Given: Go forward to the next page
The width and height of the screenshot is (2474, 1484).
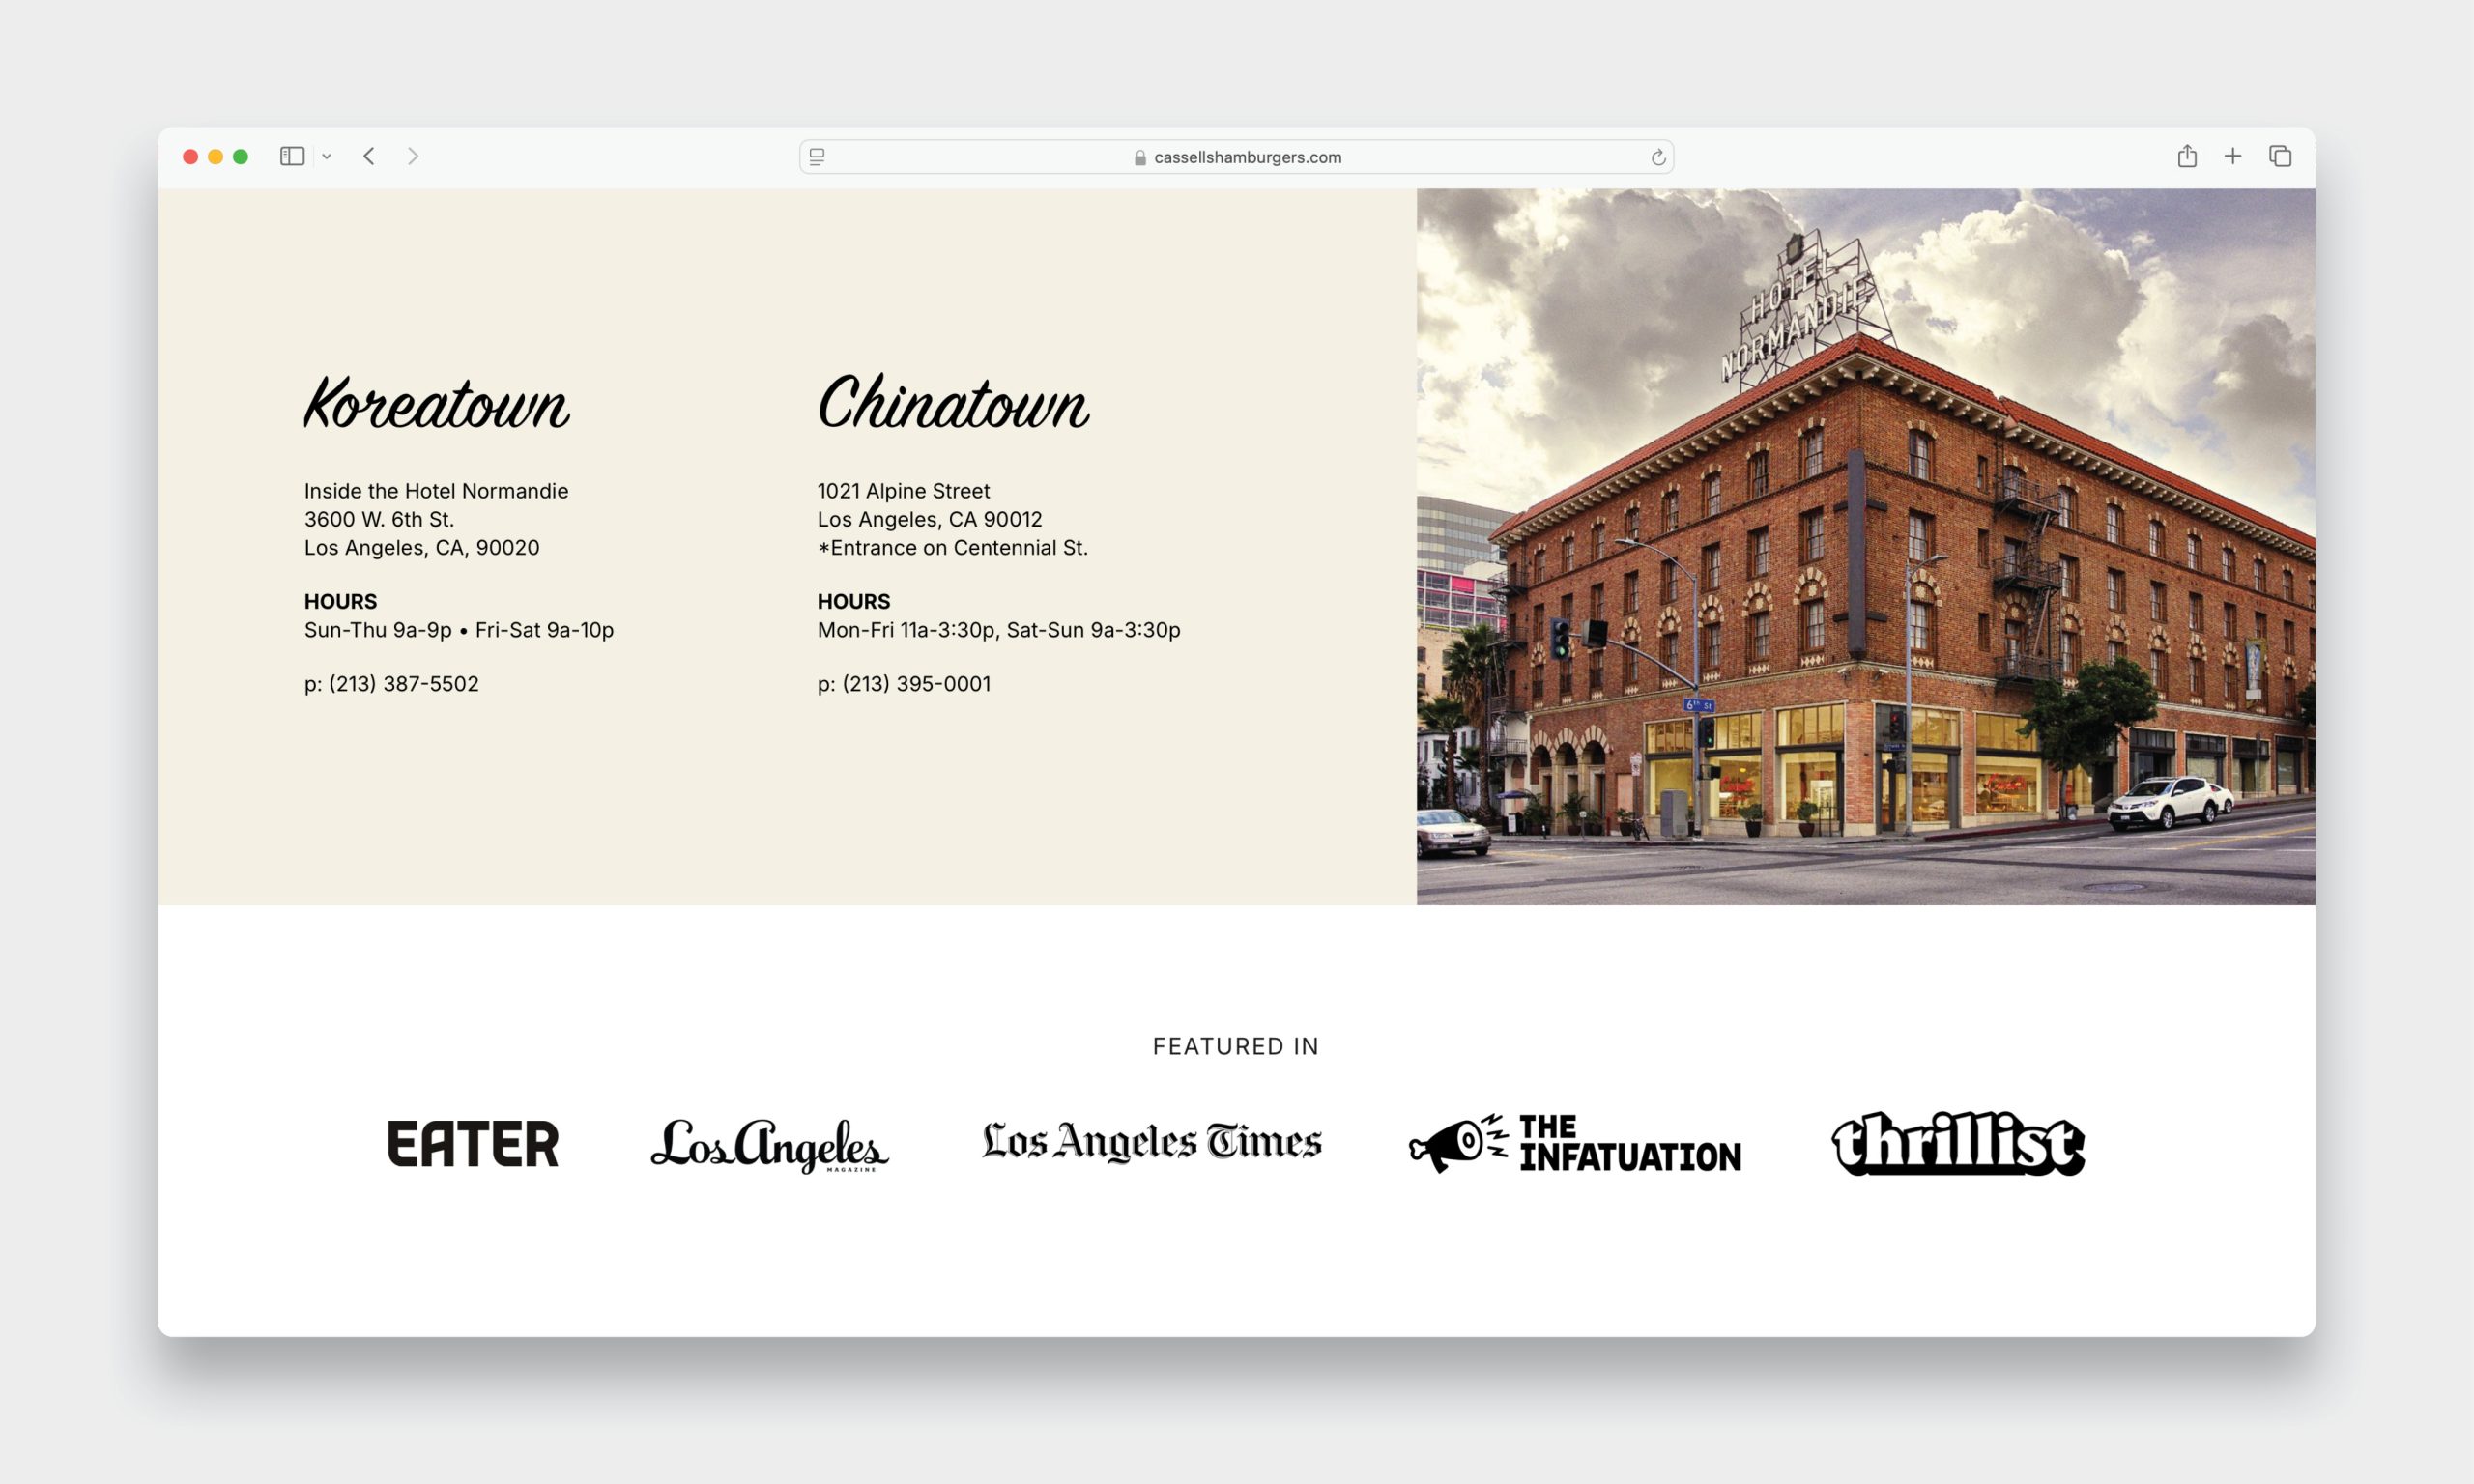Looking at the screenshot, I should 413,156.
